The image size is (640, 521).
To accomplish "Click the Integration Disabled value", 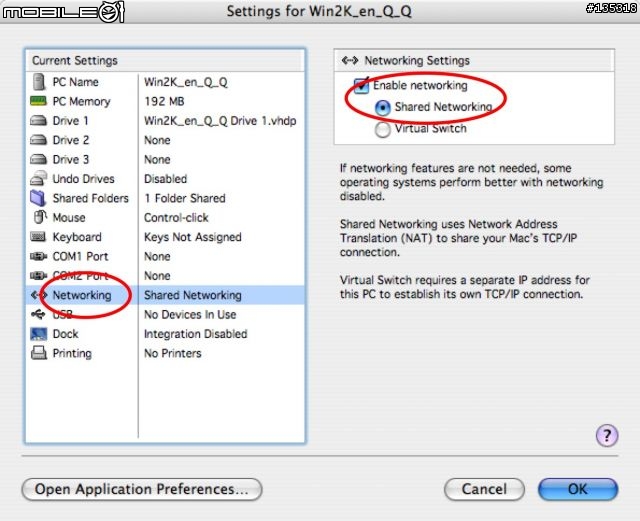I will [x=196, y=334].
